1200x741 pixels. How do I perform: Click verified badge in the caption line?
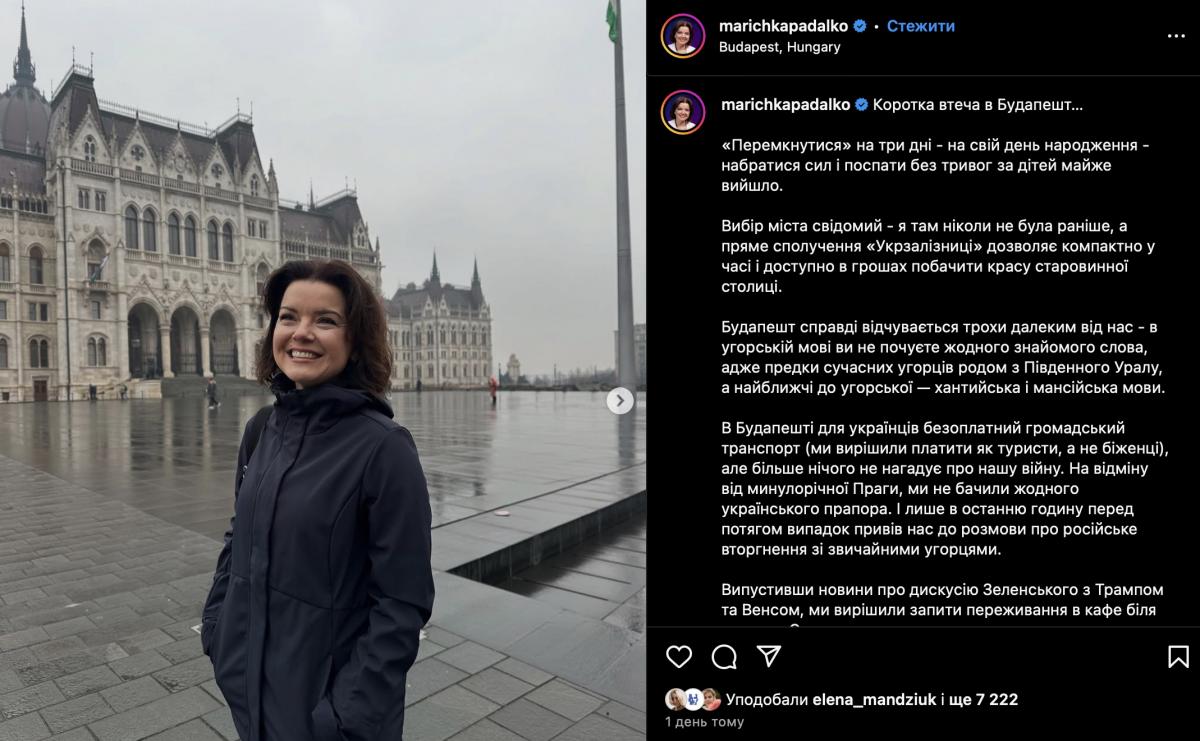click(x=862, y=104)
